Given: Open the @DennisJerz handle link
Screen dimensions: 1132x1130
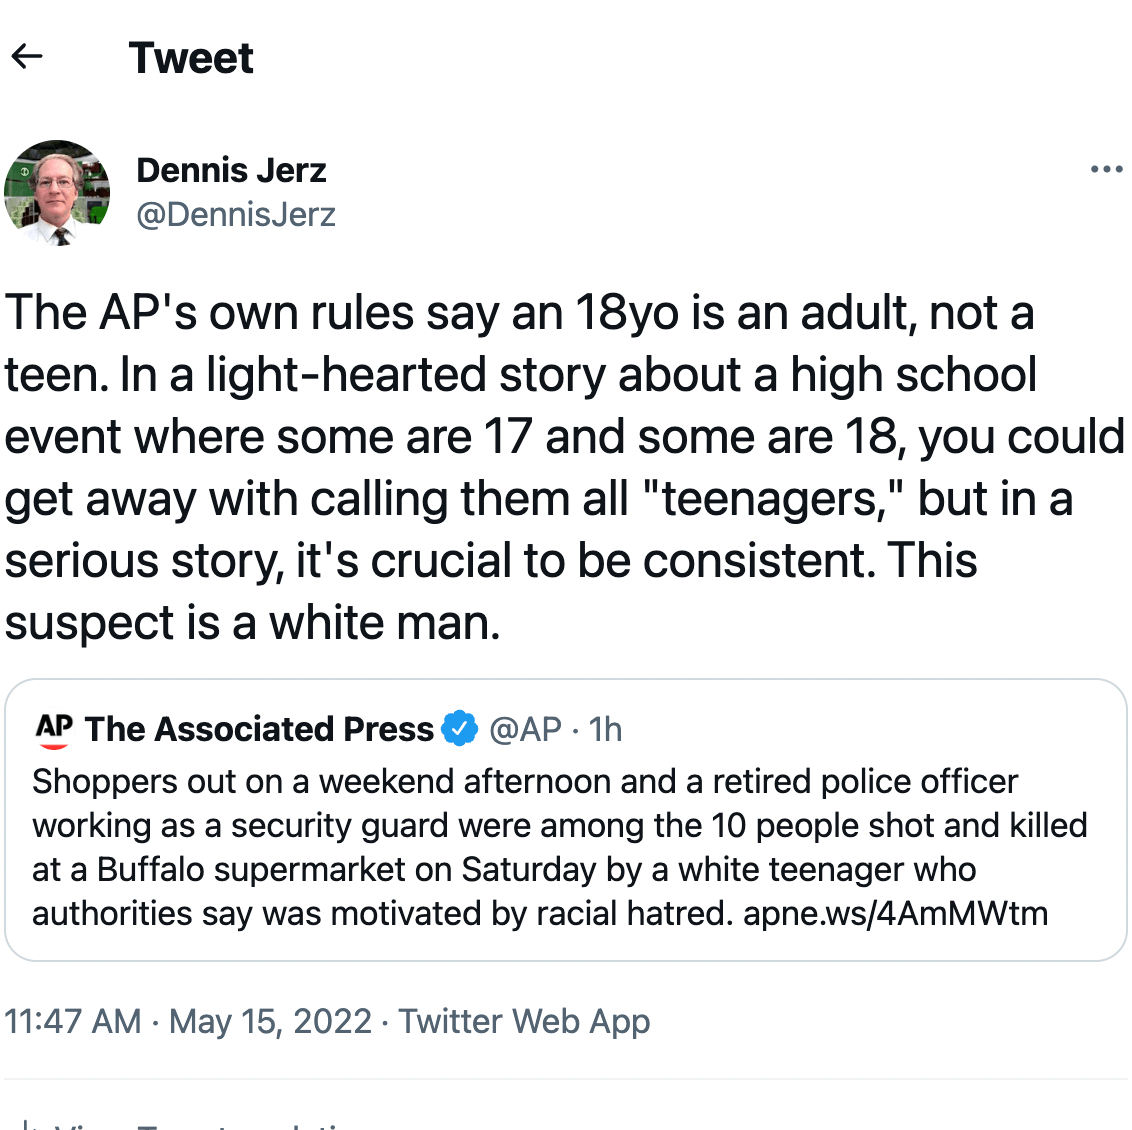Looking at the screenshot, I should click(236, 214).
